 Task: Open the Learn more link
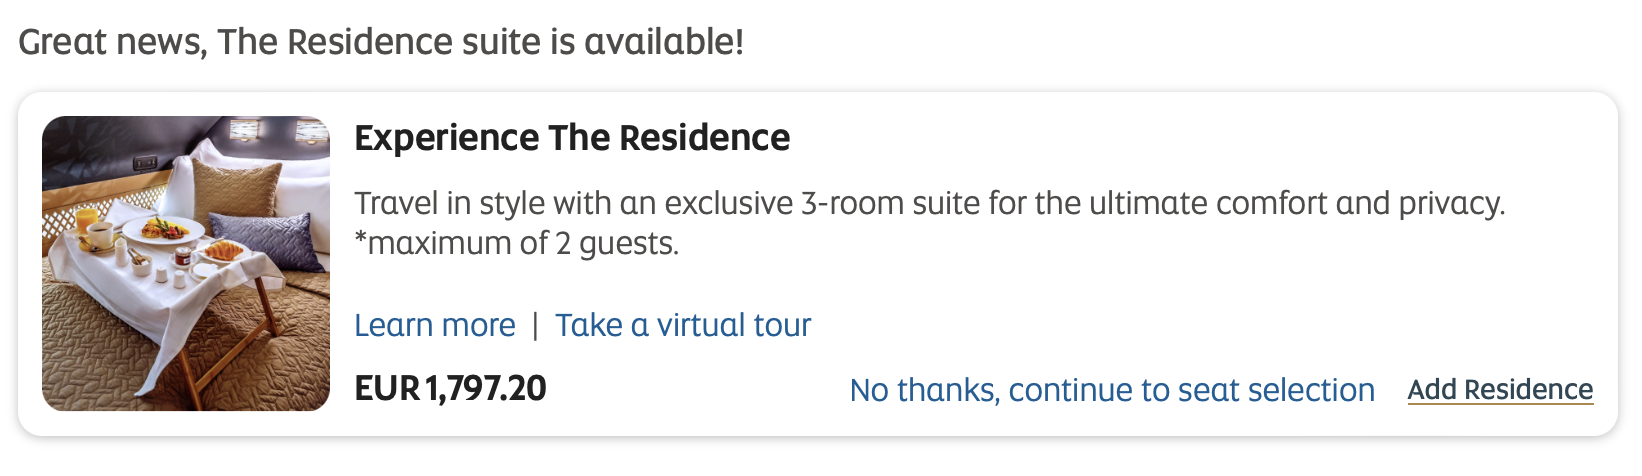tap(435, 326)
